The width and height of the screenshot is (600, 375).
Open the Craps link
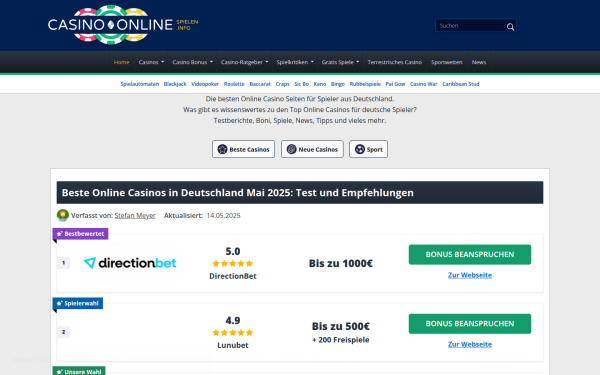click(282, 84)
